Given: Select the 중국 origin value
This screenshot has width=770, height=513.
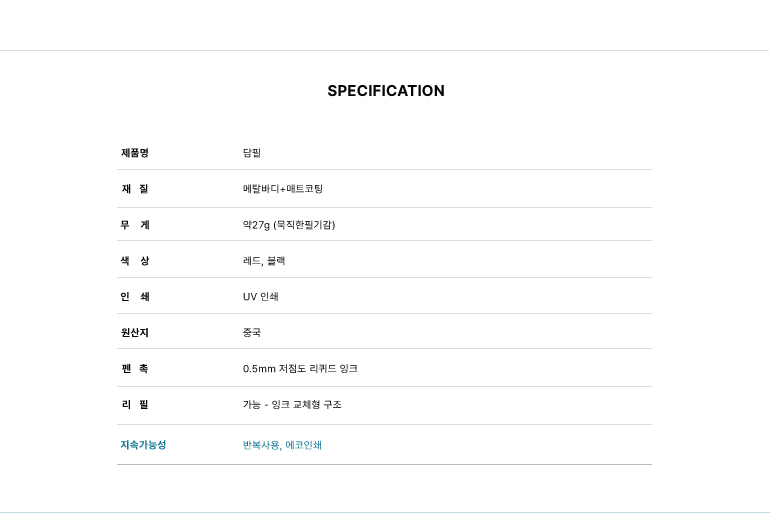Looking at the screenshot, I should (x=252, y=333).
